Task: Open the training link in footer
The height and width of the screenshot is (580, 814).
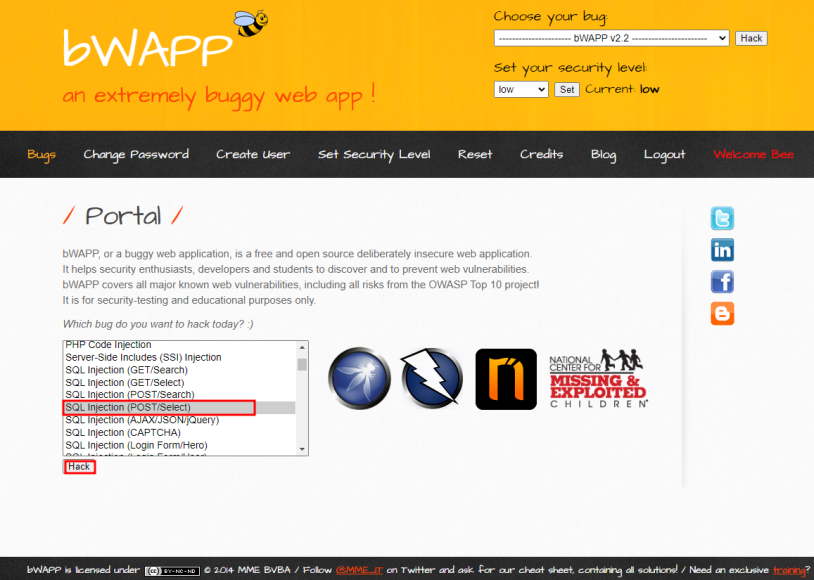Action: [789, 570]
